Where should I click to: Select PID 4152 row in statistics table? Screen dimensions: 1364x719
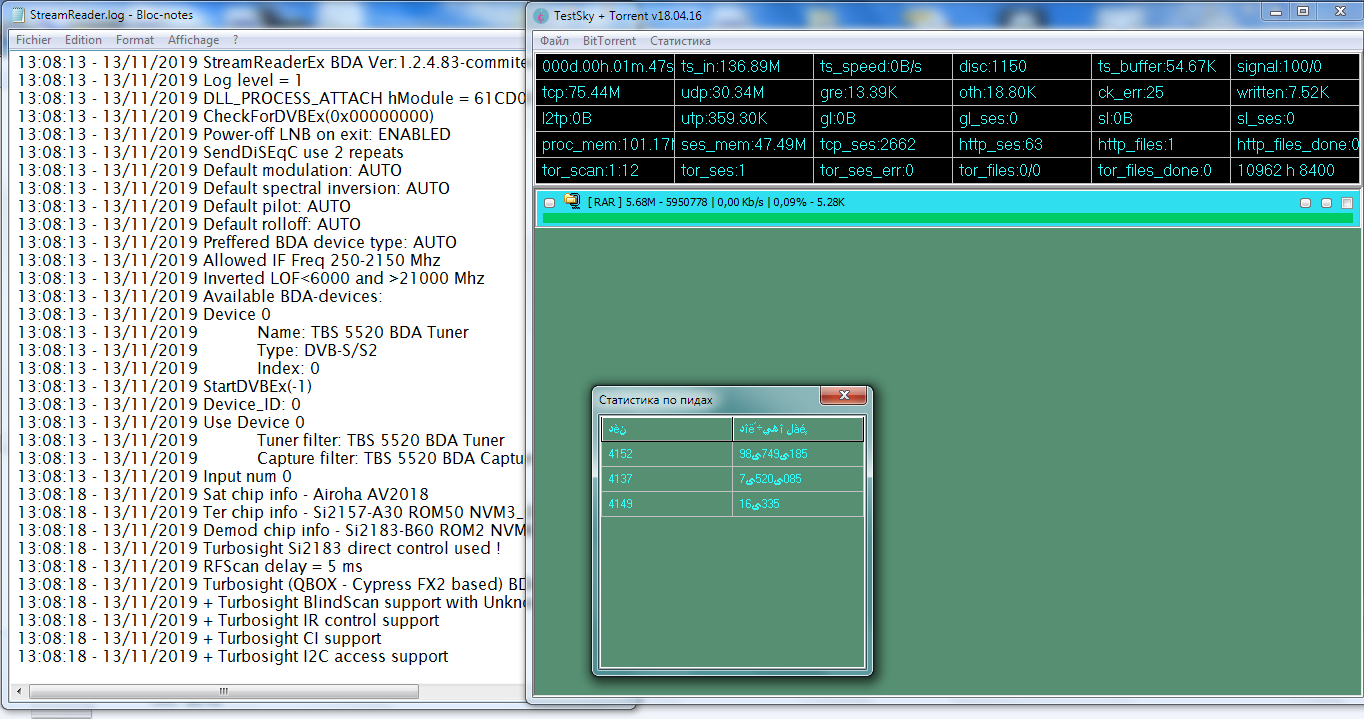666,454
